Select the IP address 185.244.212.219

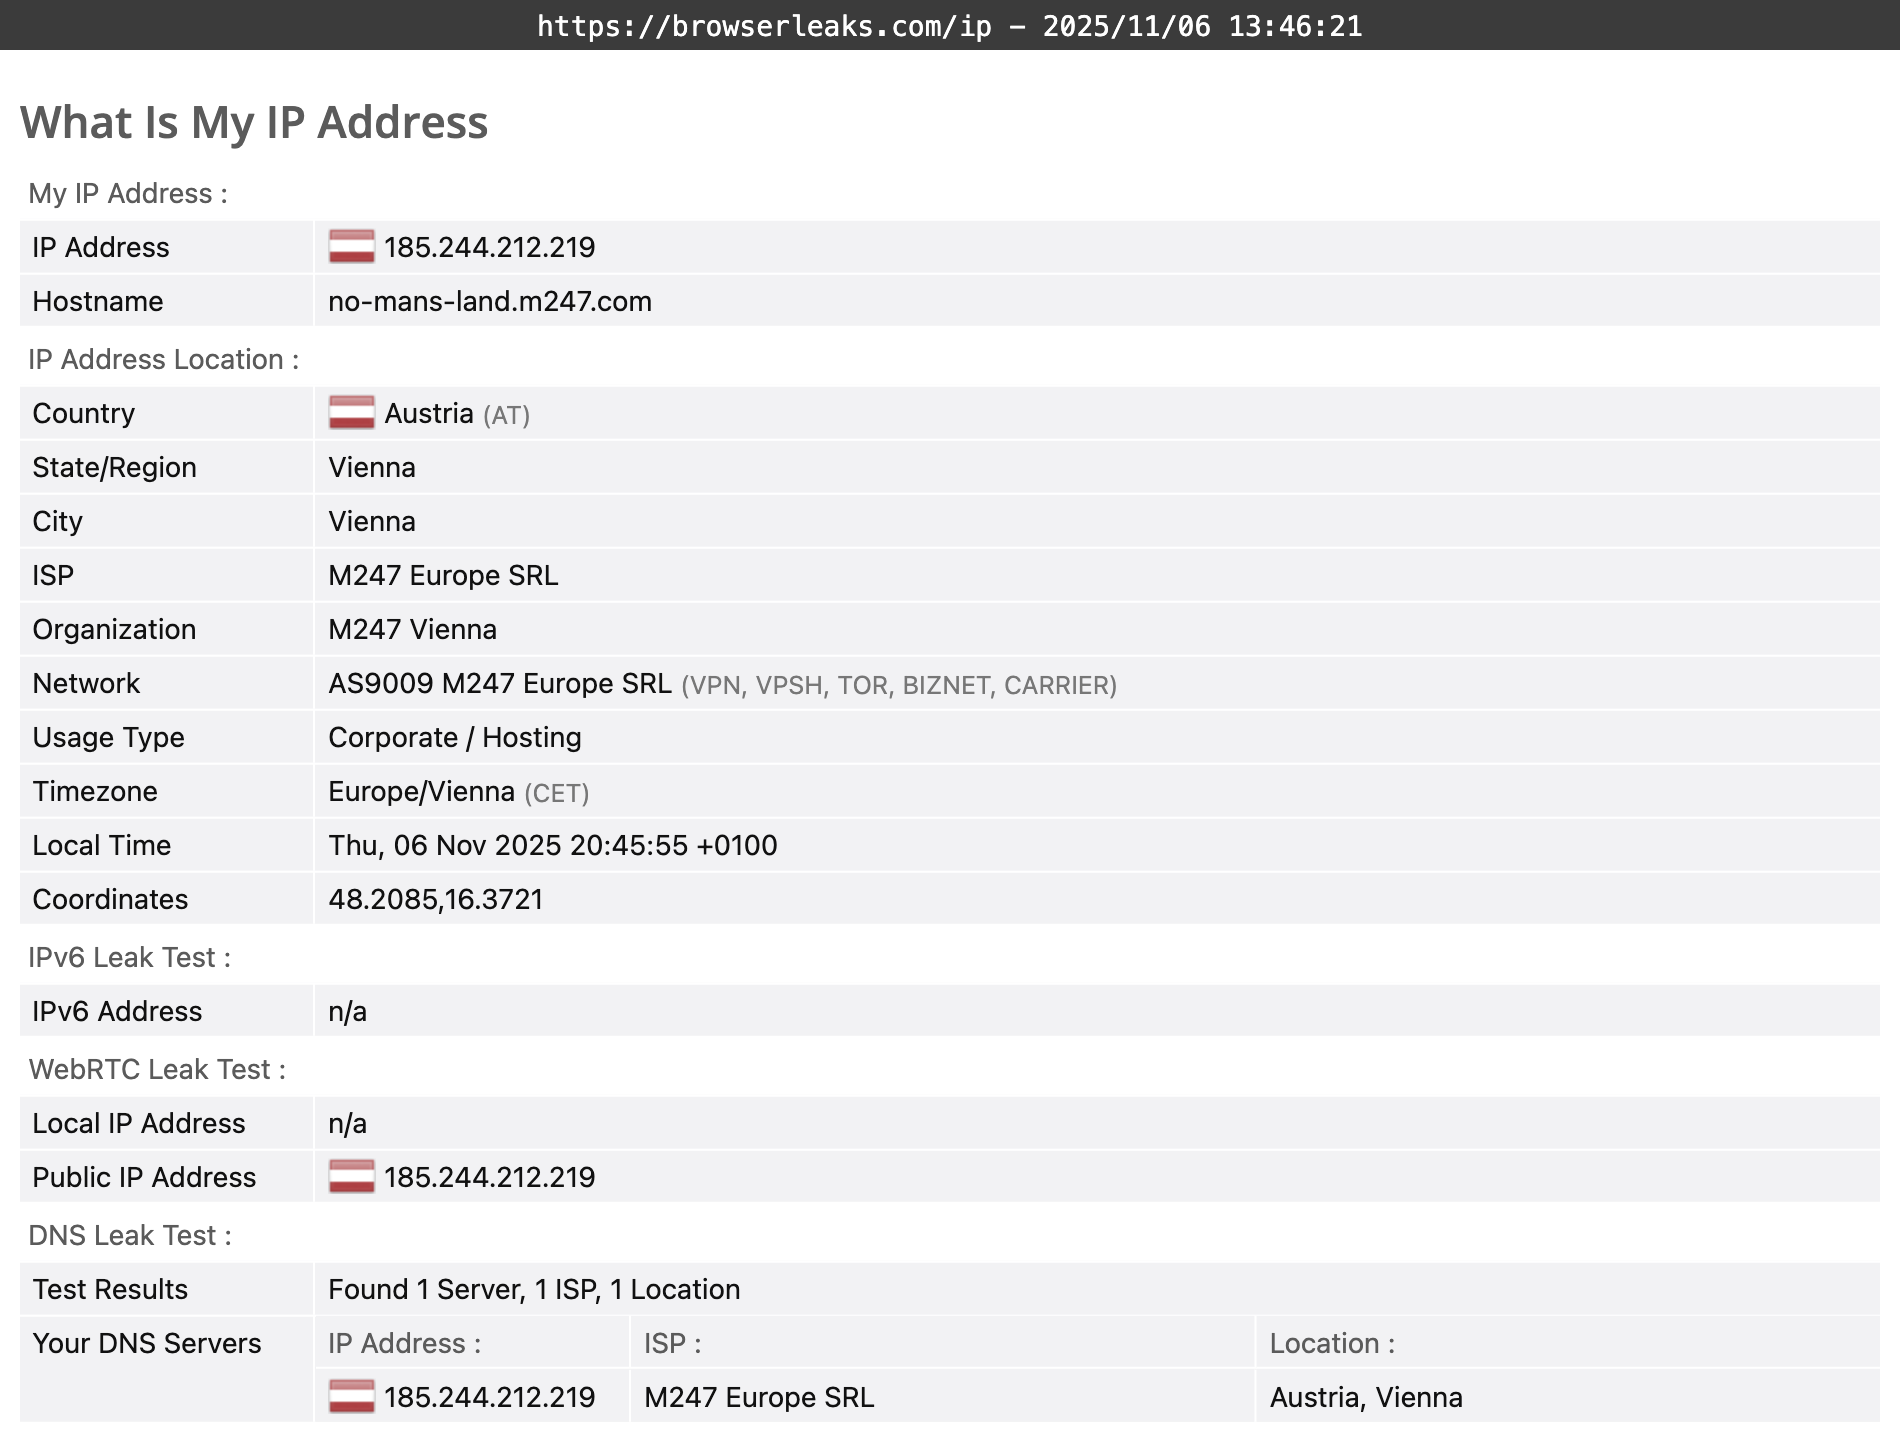click(491, 247)
